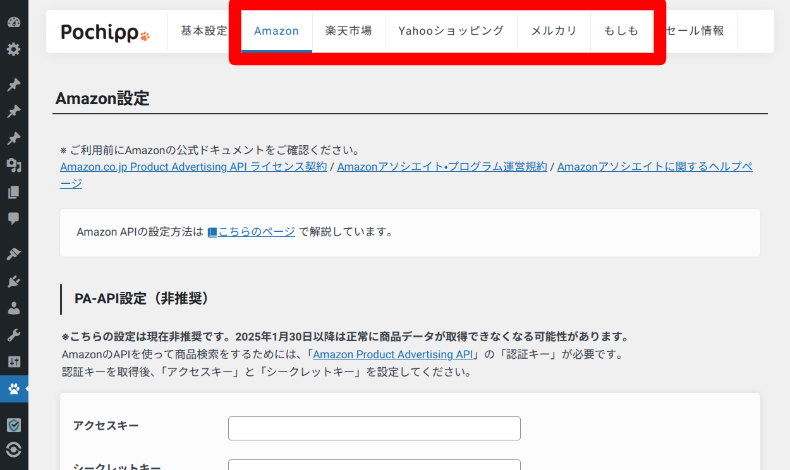Click the Pochipp logo
Image resolution: width=790 pixels, height=470 pixels.
105,32
